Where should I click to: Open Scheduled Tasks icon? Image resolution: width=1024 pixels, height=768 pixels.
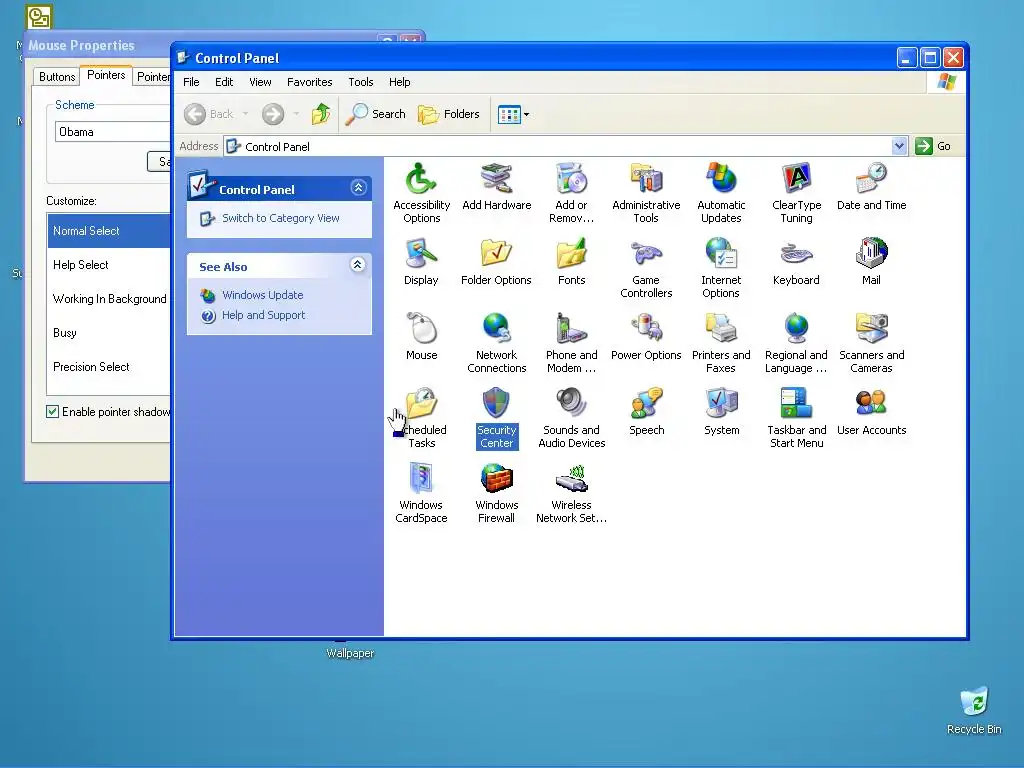click(x=421, y=419)
